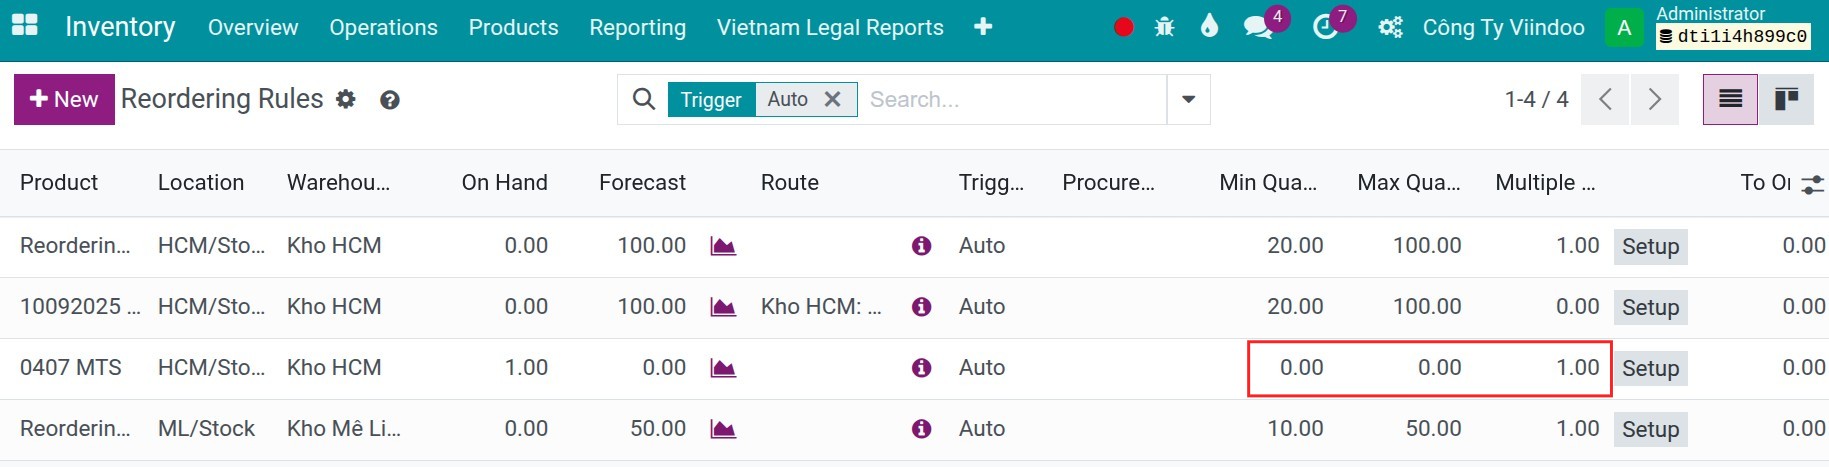The image size is (1829, 467).
Task: Switch to kanban view
Action: (x=1786, y=99)
